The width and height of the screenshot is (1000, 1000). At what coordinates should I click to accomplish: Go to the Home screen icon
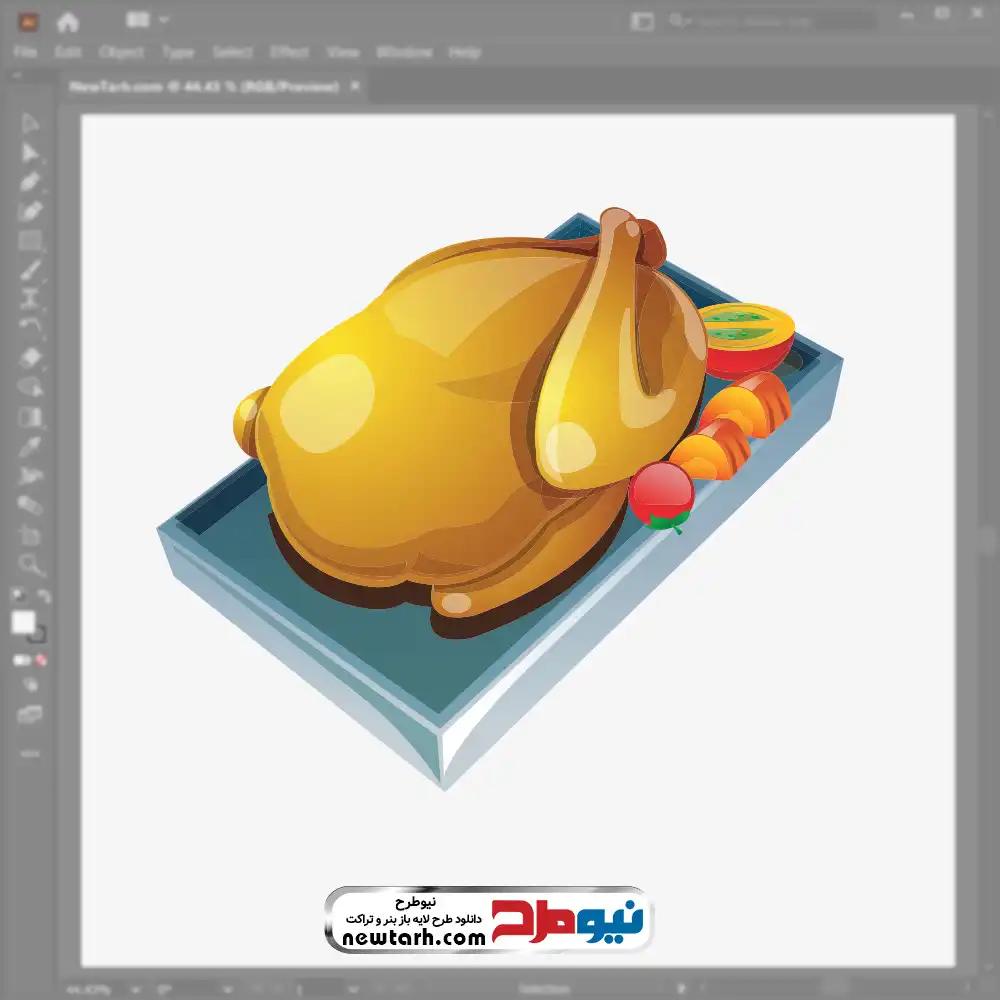pos(68,22)
